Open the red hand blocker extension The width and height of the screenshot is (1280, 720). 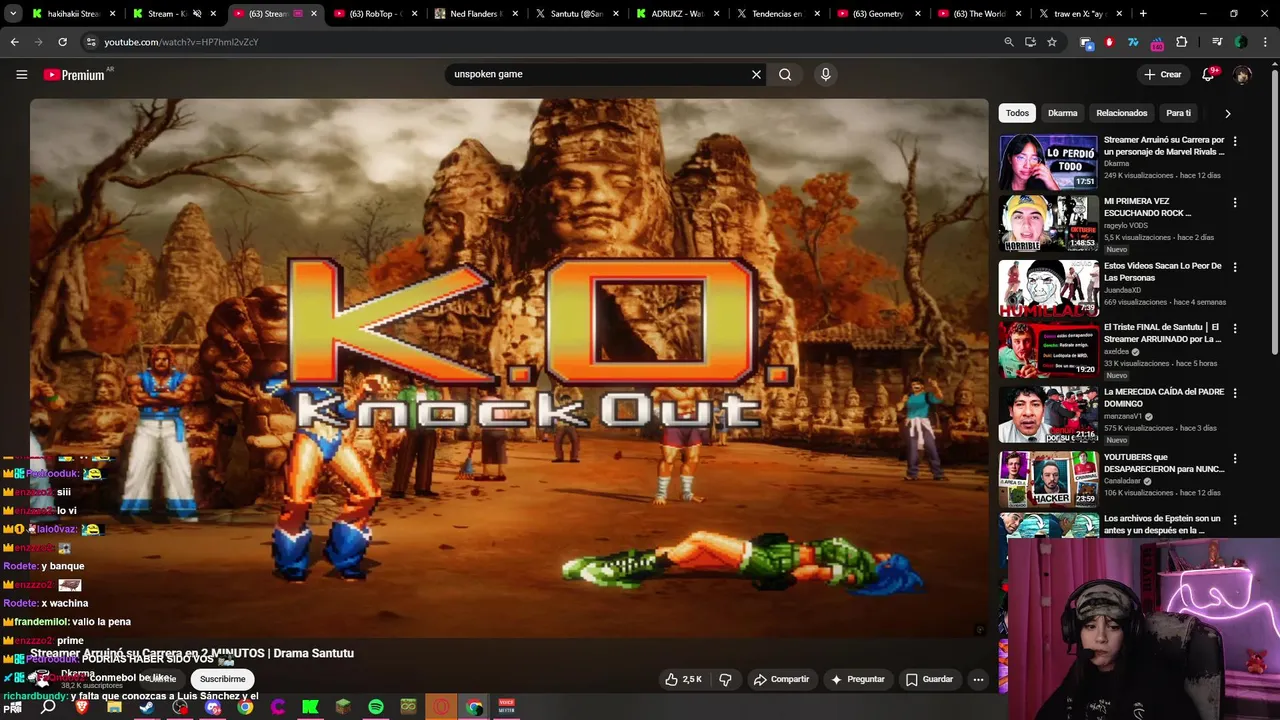click(x=1109, y=42)
